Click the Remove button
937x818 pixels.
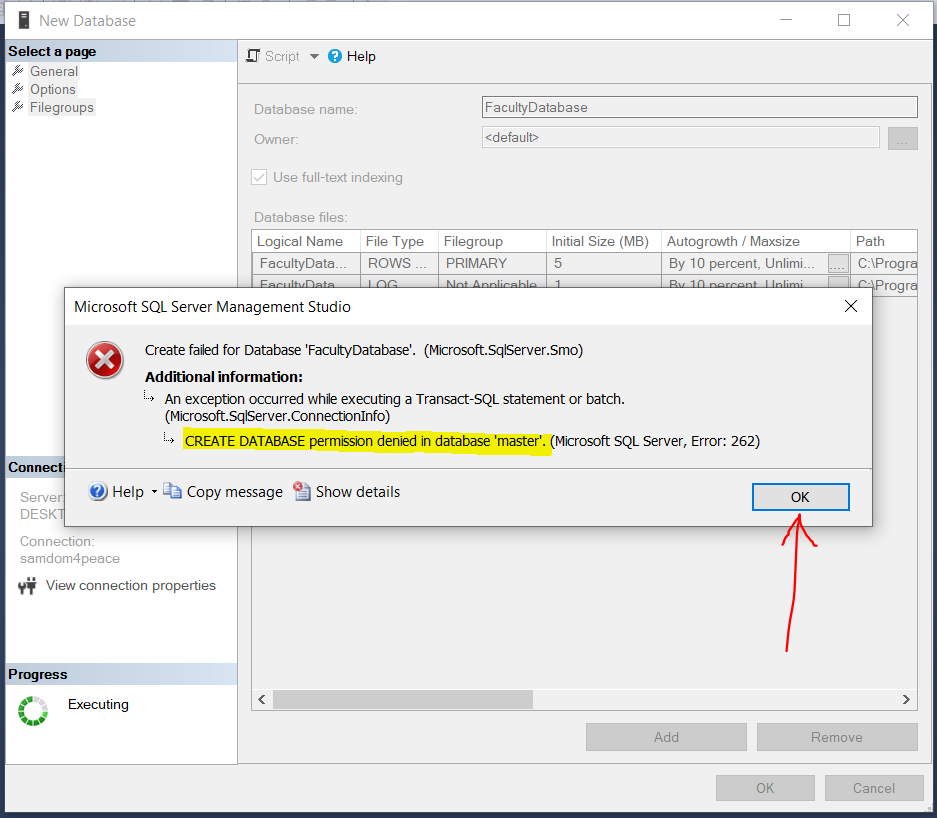(x=837, y=737)
